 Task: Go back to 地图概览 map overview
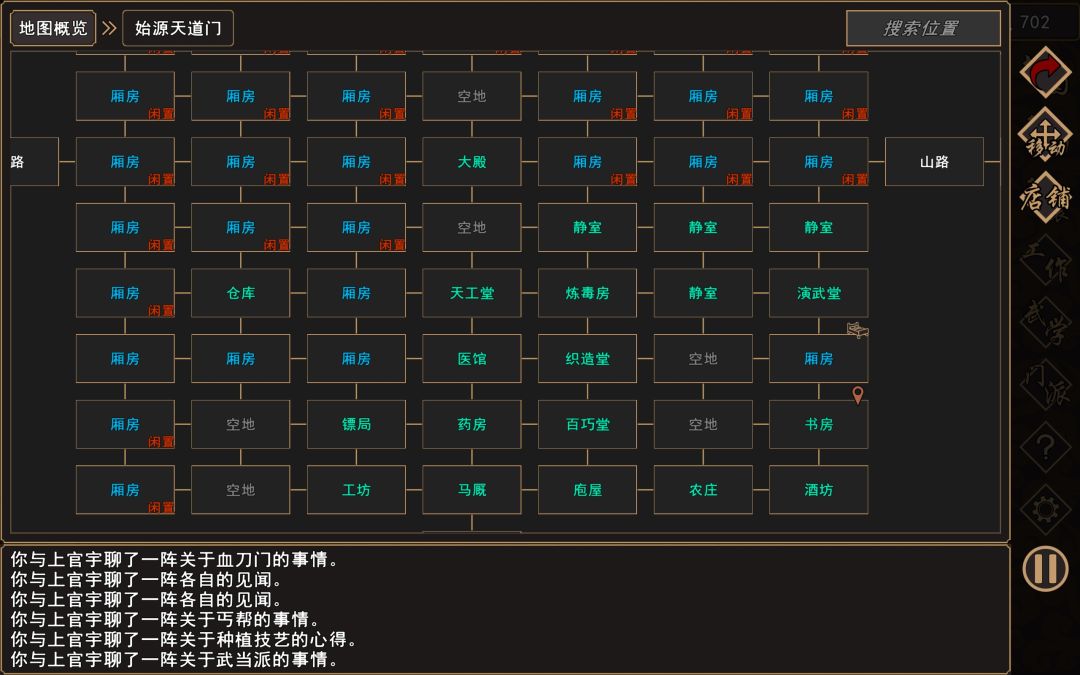point(53,28)
